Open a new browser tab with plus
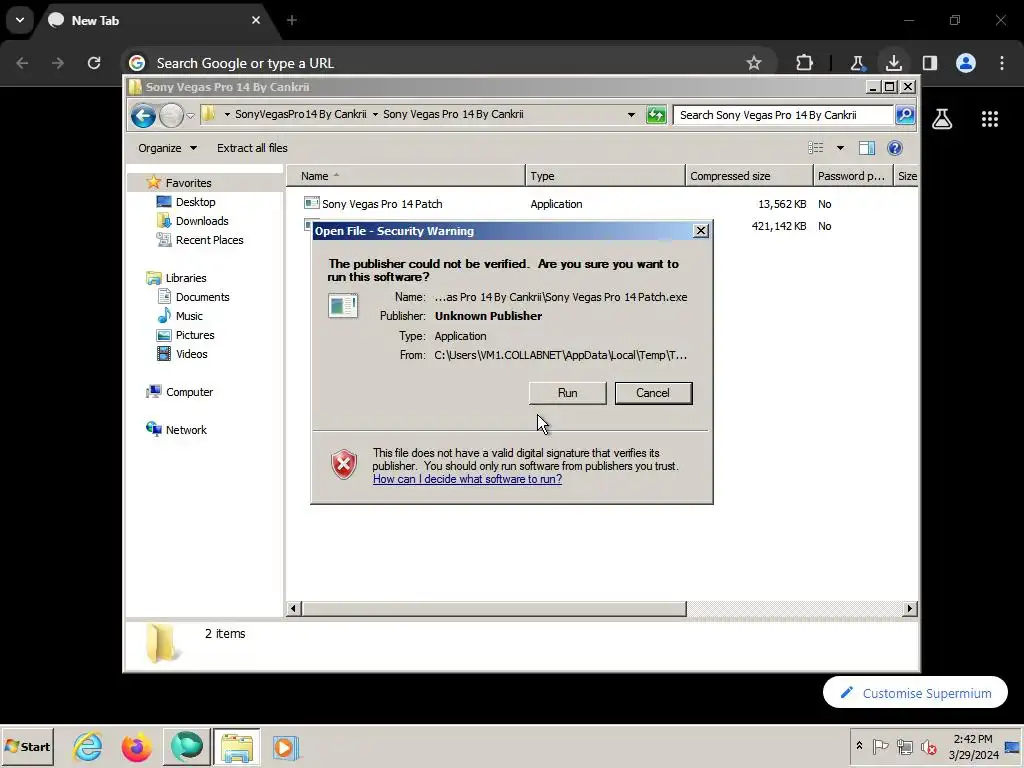The image size is (1024, 768). 292,20
